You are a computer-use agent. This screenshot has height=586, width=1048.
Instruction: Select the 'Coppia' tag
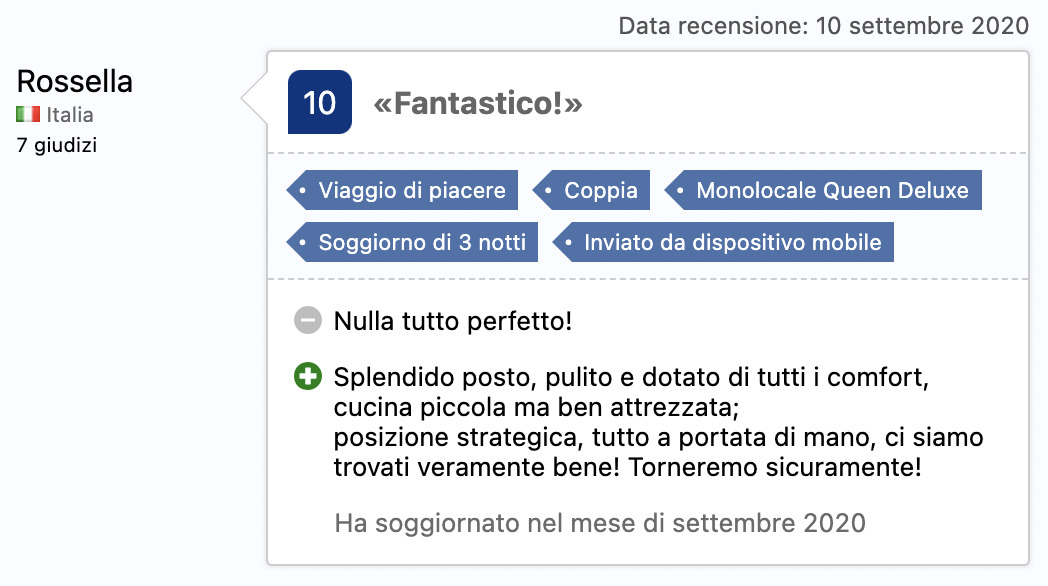pyautogui.click(x=592, y=190)
